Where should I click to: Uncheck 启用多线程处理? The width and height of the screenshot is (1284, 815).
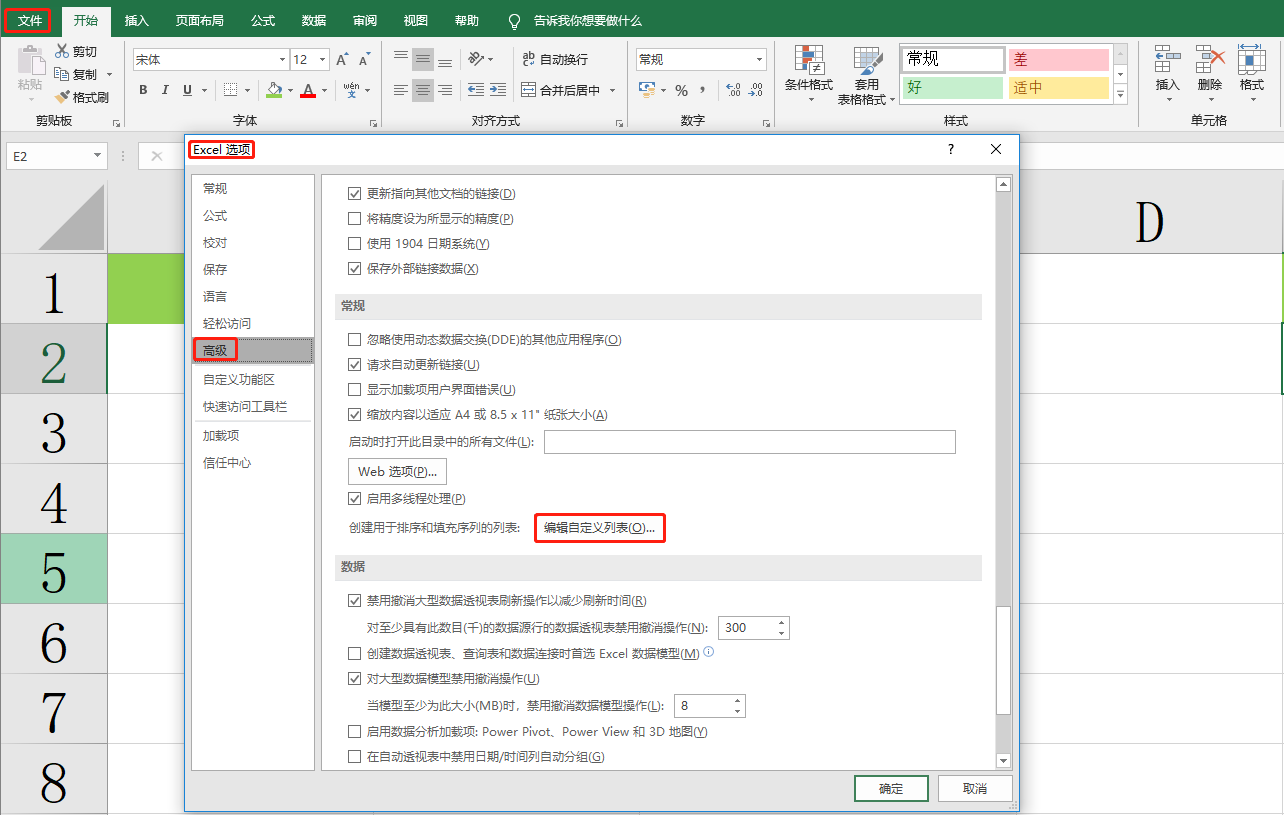(x=354, y=499)
